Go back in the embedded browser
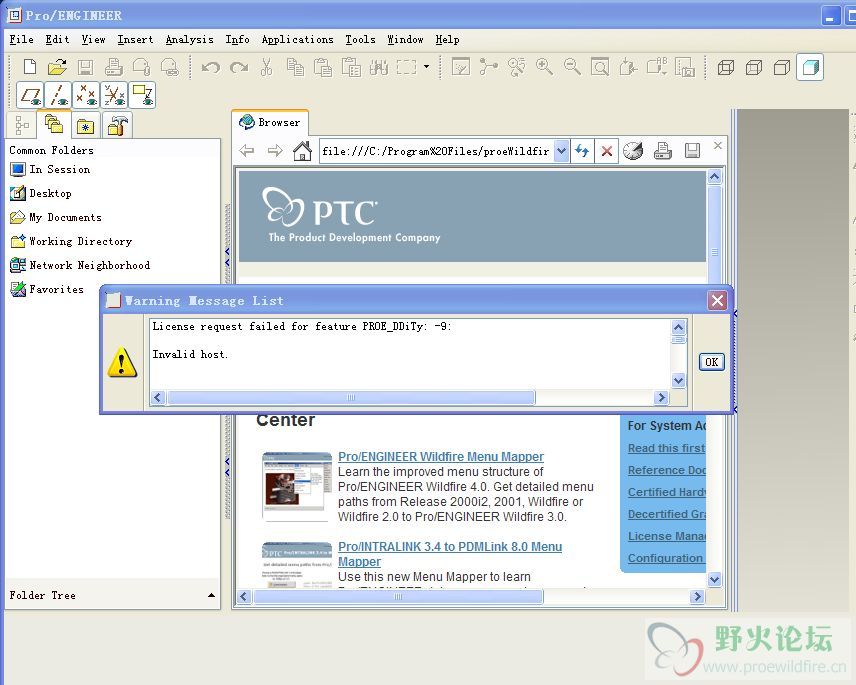This screenshot has height=685, width=856. click(x=247, y=151)
